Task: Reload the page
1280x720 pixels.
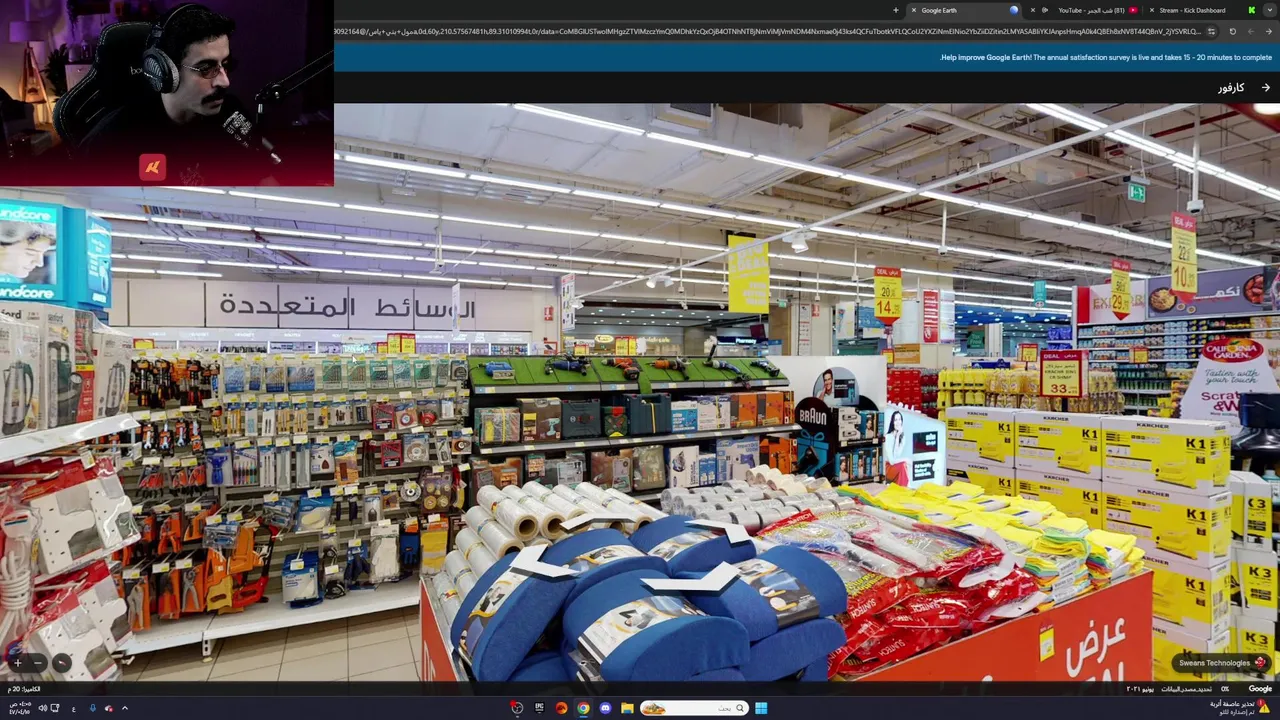Action: (1232, 31)
